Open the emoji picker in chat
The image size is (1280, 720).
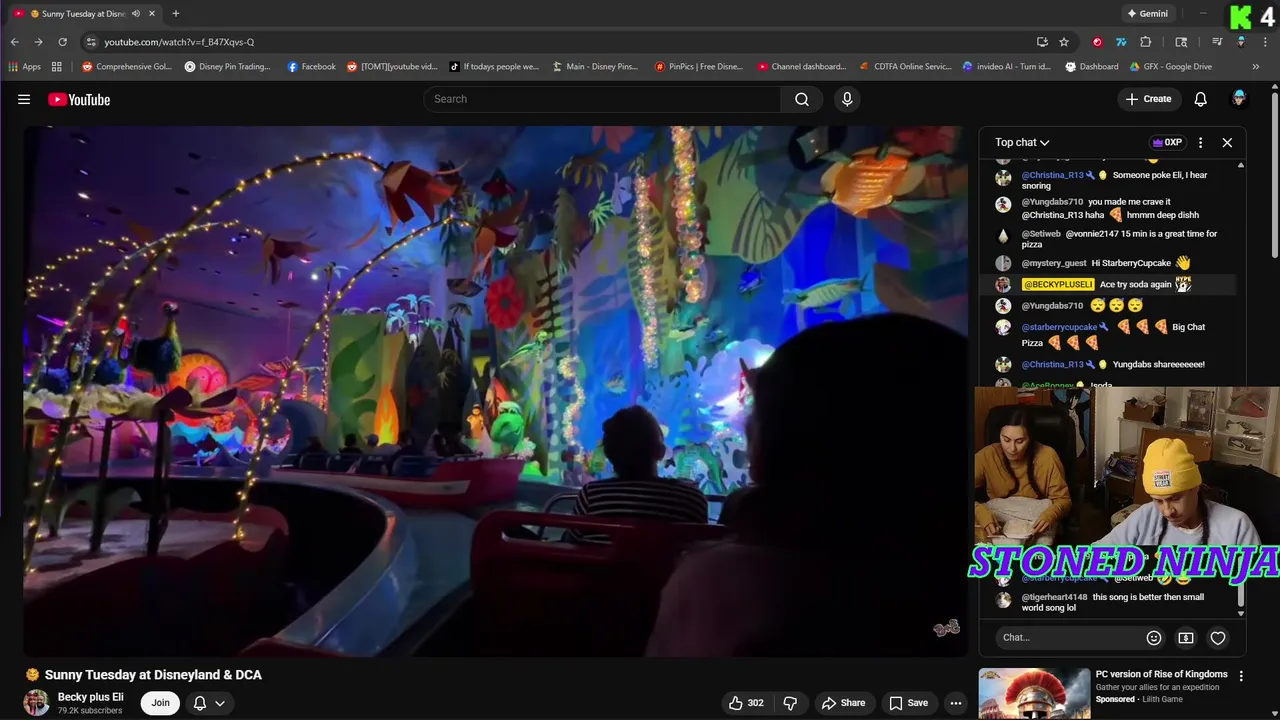pyautogui.click(x=1154, y=638)
